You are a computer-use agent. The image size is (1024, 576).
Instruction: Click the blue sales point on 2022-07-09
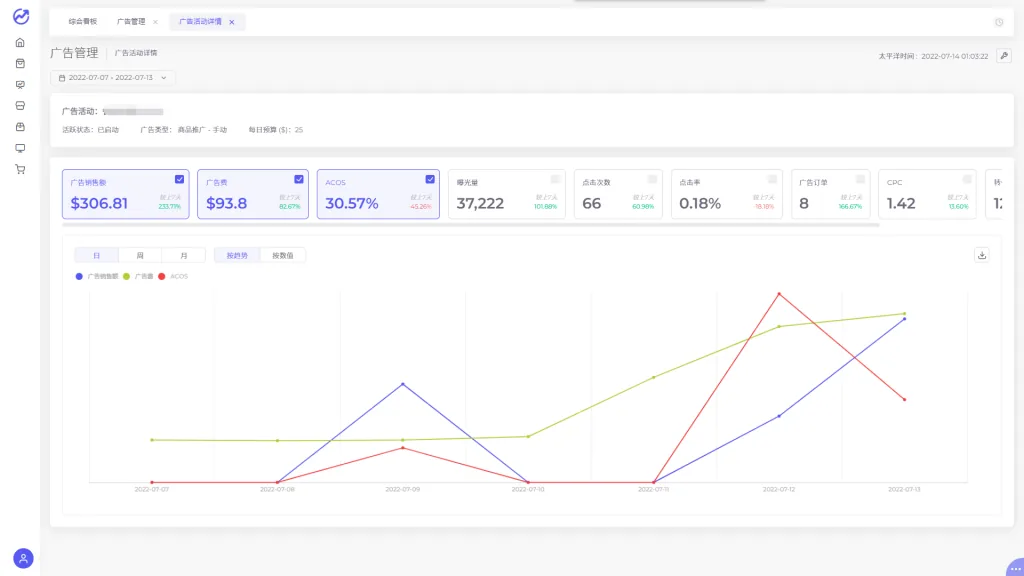coord(403,384)
